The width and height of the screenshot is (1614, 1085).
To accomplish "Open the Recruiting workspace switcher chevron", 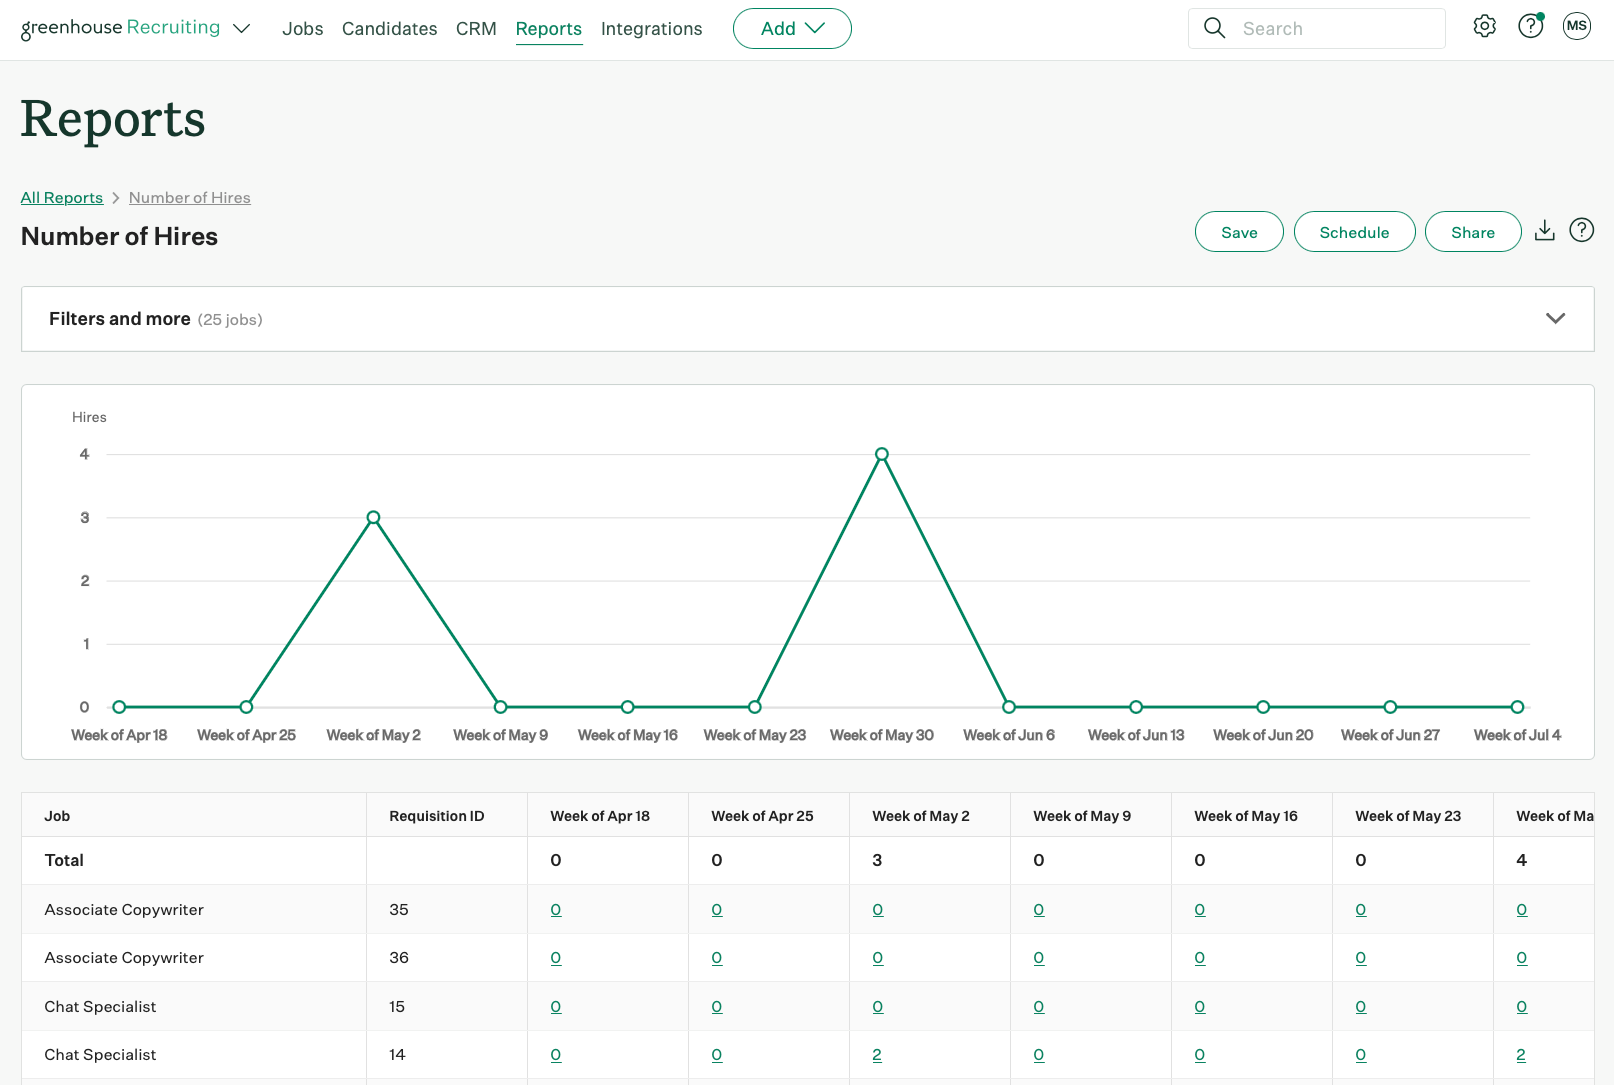I will click(242, 29).
